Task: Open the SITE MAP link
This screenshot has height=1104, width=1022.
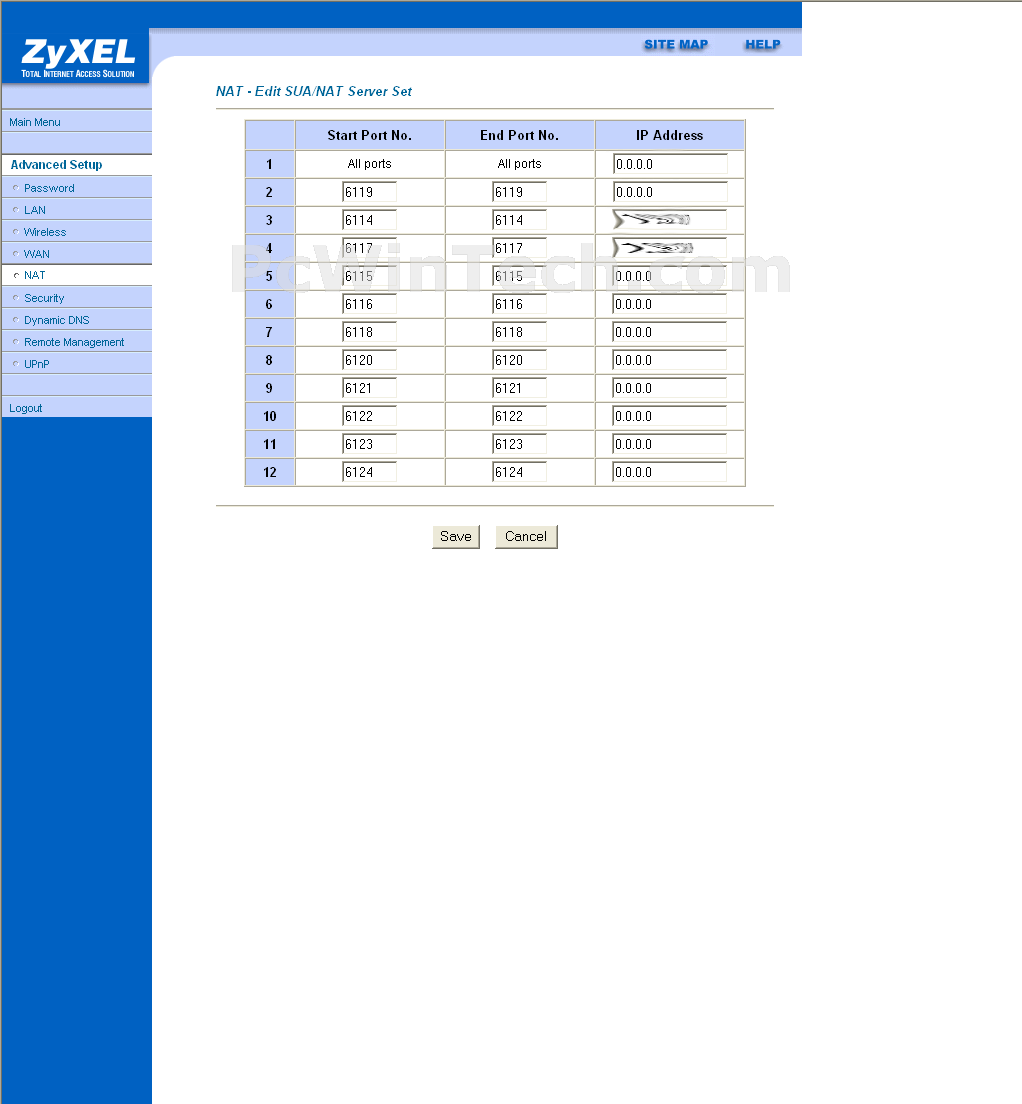Action: pos(675,44)
